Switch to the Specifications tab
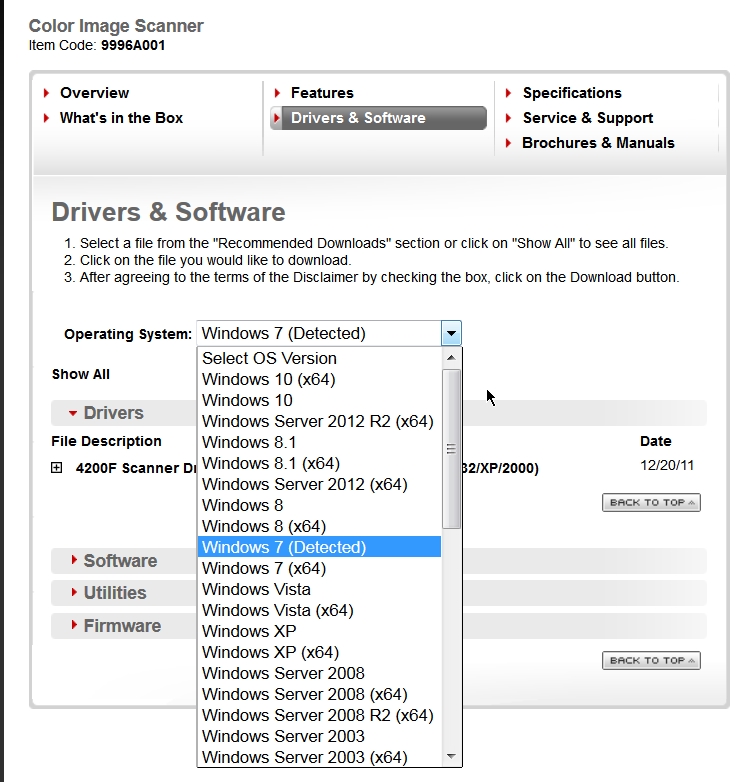This screenshot has height=782, width=745. pyautogui.click(x=571, y=93)
